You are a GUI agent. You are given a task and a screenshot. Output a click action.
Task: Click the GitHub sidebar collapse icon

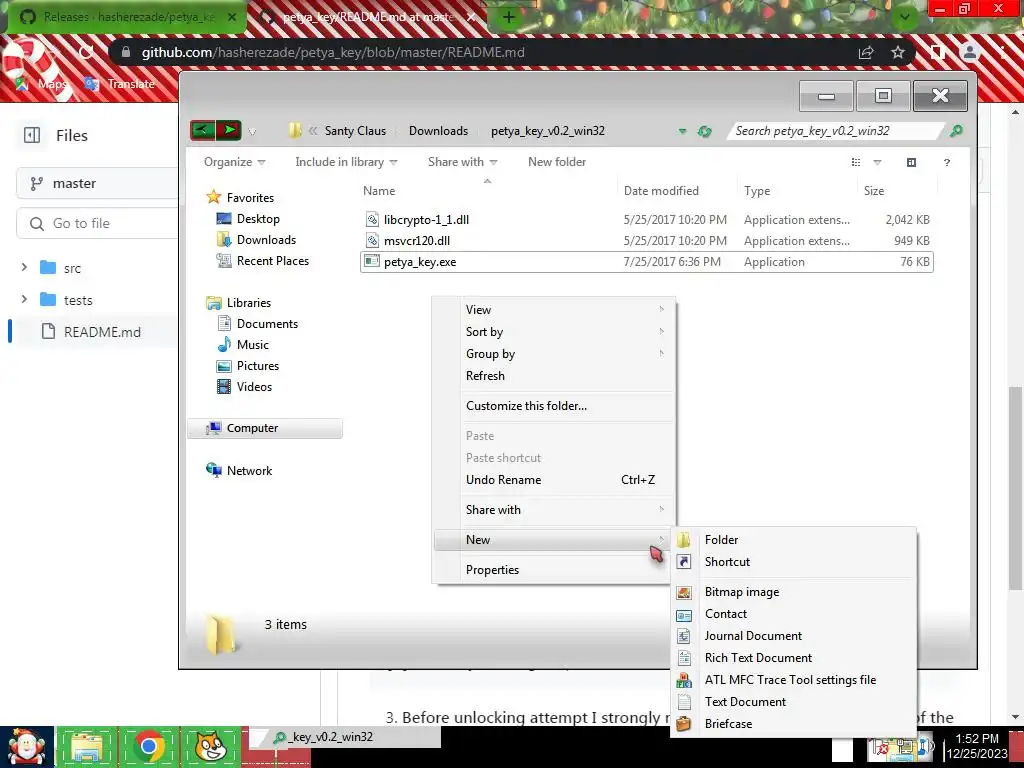click(x=31, y=135)
